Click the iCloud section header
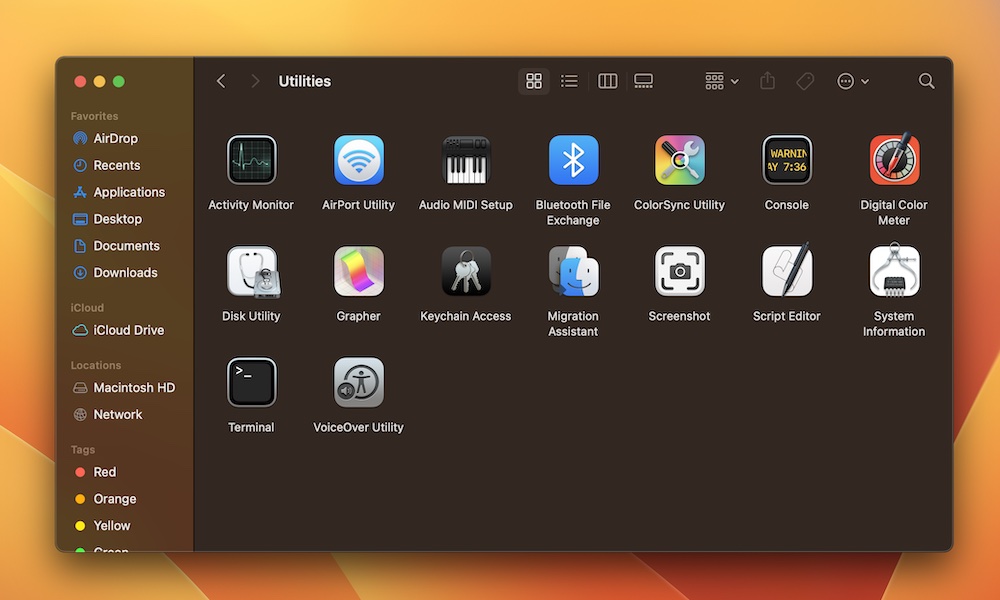This screenshot has width=1000, height=600. click(87, 307)
